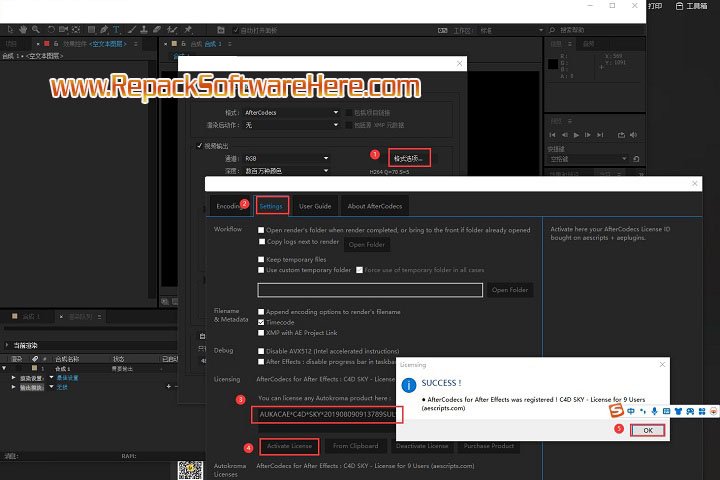The width and height of the screenshot is (720, 480).
Task: Click the search help magnifier icon
Action: 552,30
